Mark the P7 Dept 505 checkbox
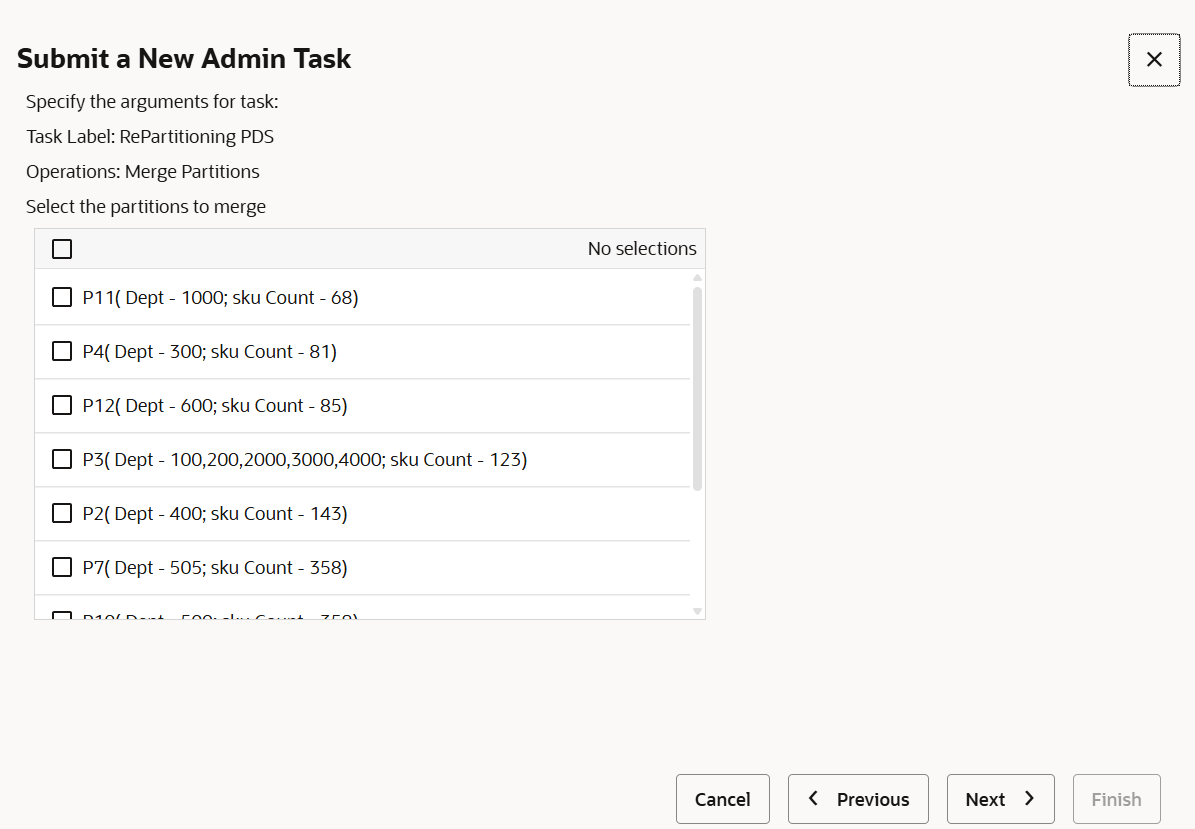The width and height of the screenshot is (1195, 829). click(x=62, y=567)
